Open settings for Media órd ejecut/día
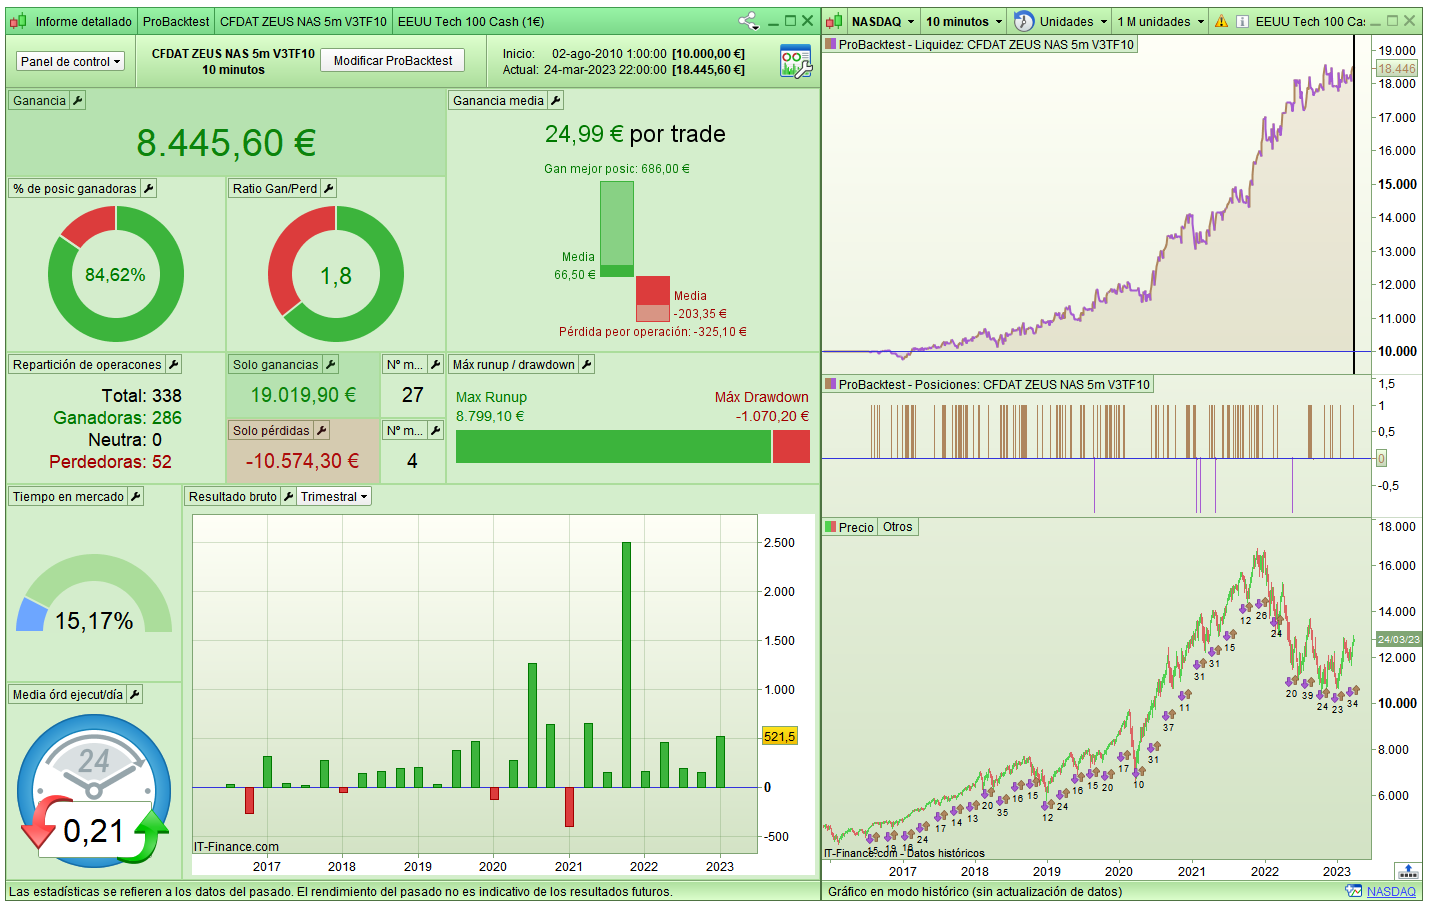The width and height of the screenshot is (1430, 906). [x=135, y=694]
